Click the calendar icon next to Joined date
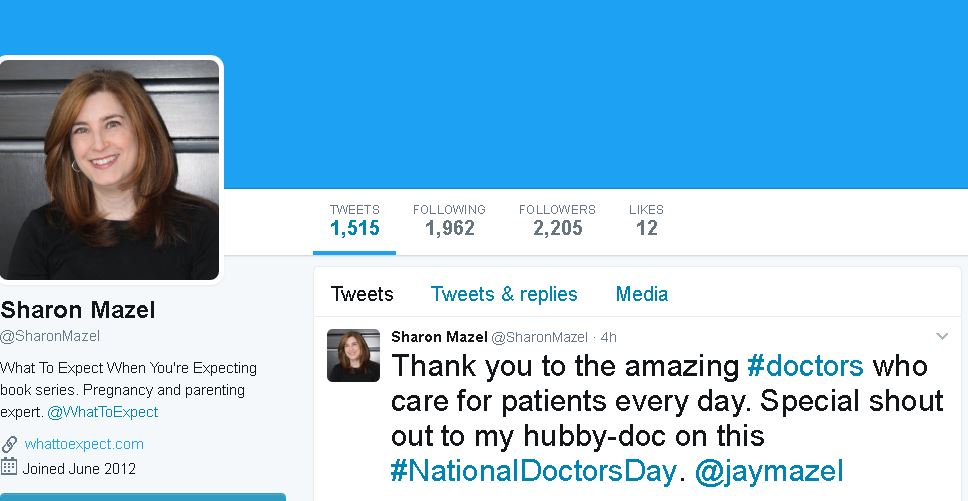968x501 pixels. pos(9,467)
